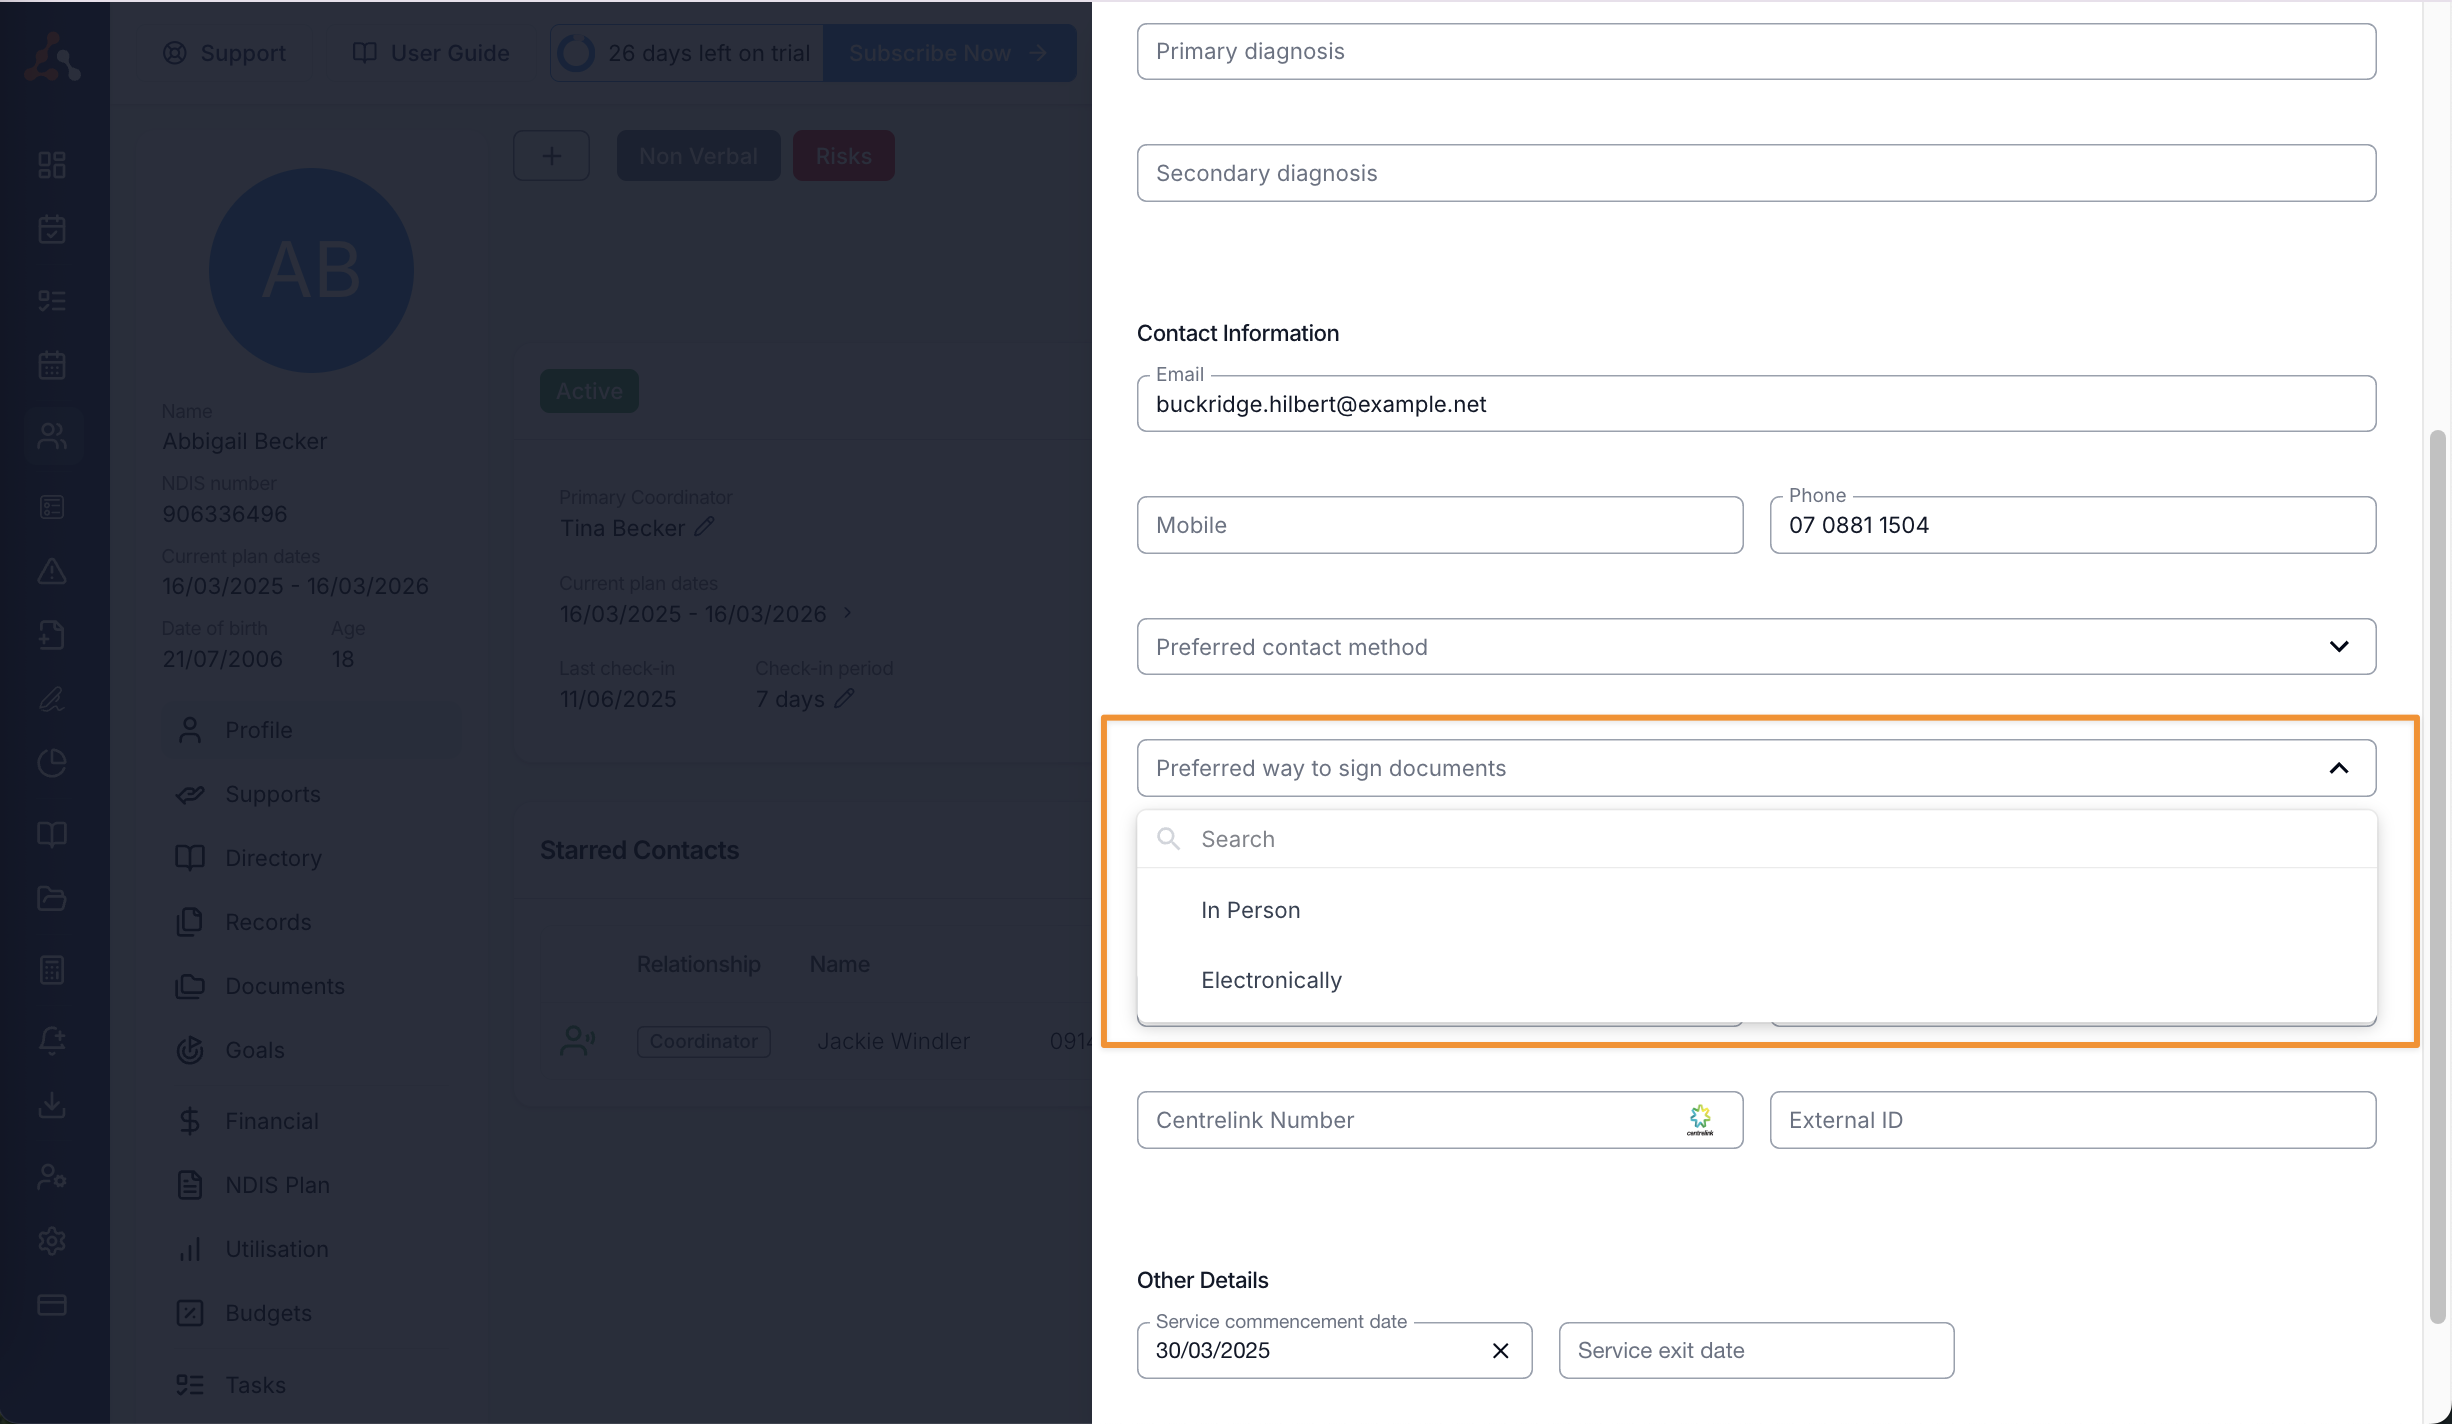Expand the Preferred contact method dropdown
This screenshot has width=2452, height=1424.
[x=1756, y=647]
